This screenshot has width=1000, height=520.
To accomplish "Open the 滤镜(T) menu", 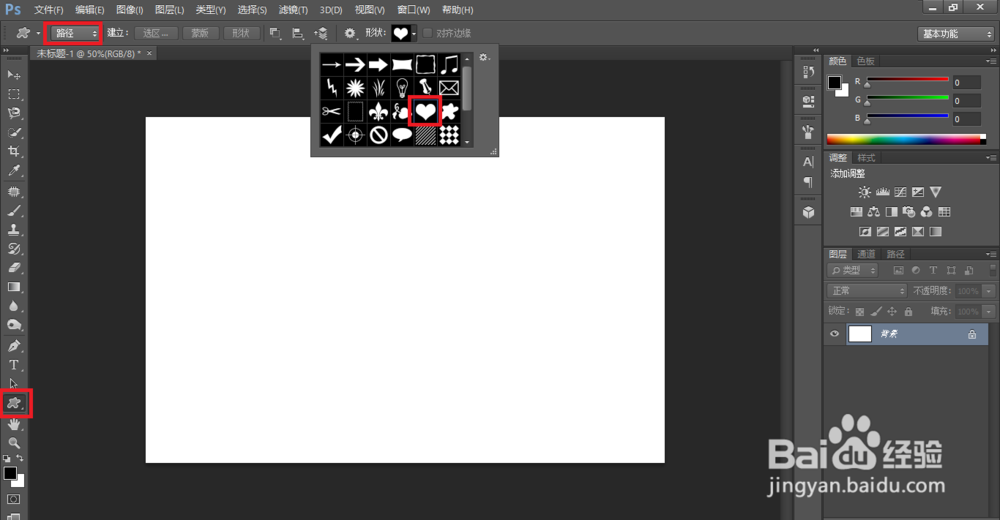I will coord(293,10).
